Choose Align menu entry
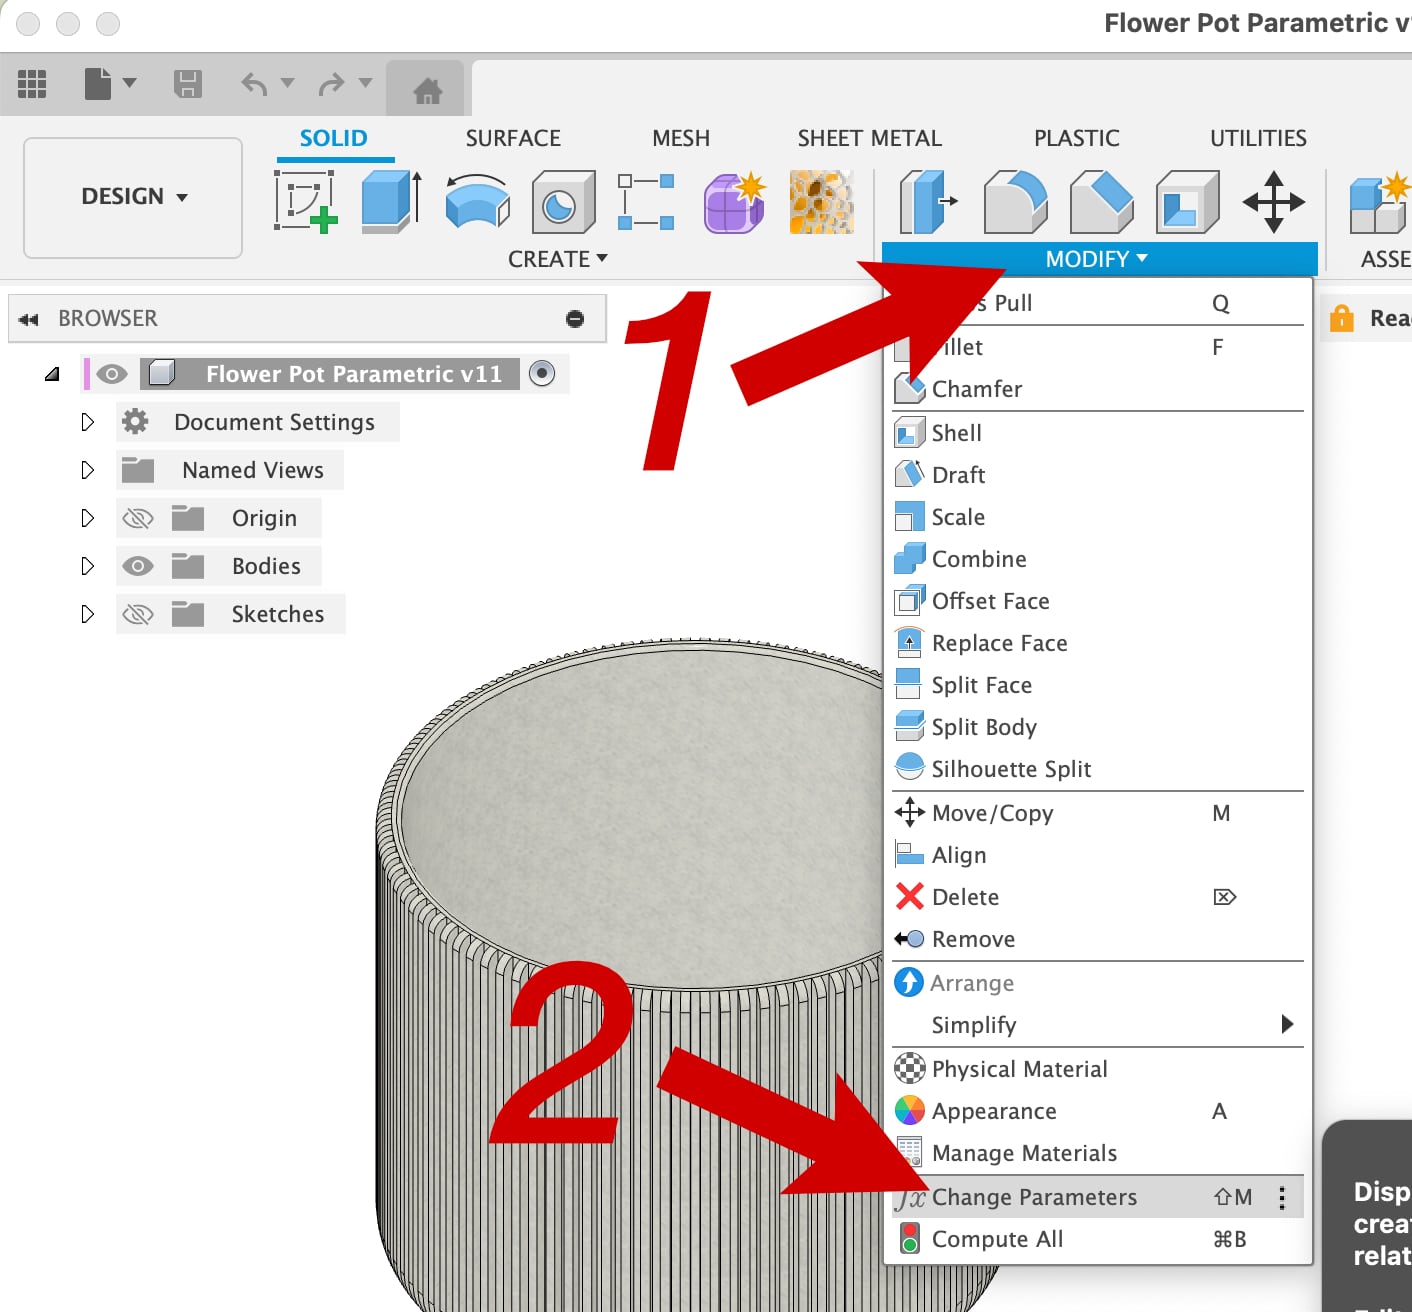The image size is (1412, 1312). click(1097, 855)
